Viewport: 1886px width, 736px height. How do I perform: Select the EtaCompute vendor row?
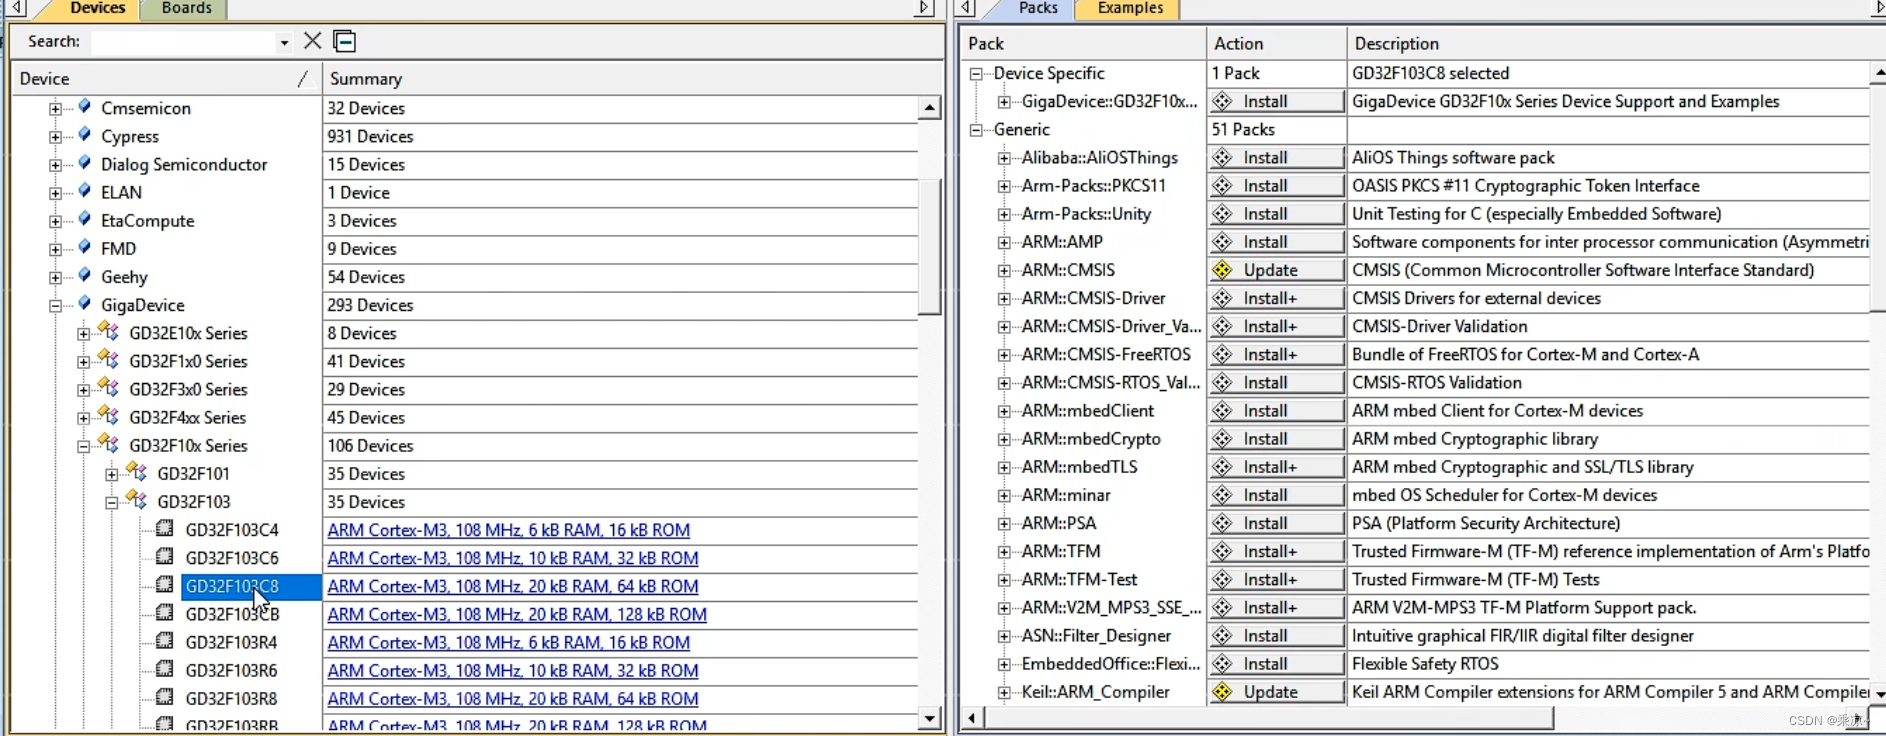coord(147,221)
